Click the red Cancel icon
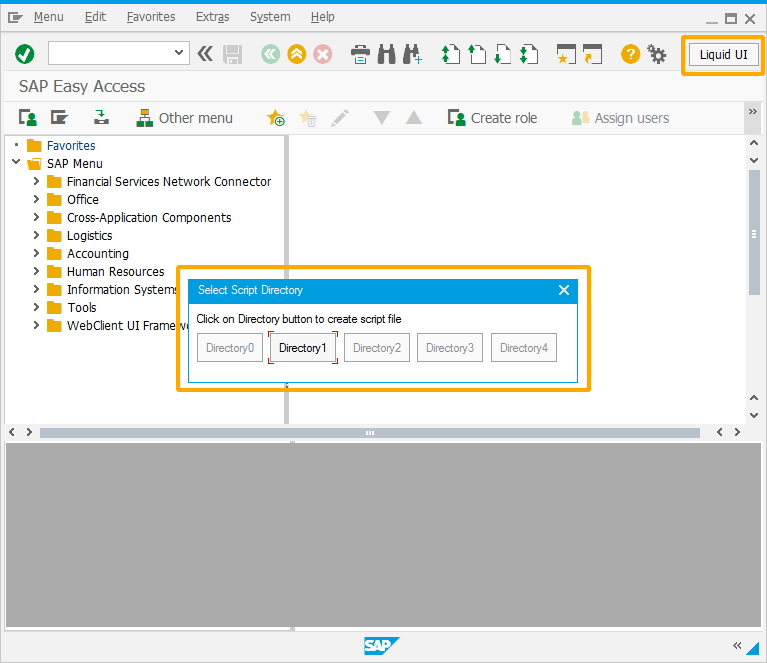This screenshot has width=767, height=663. (x=322, y=54)
